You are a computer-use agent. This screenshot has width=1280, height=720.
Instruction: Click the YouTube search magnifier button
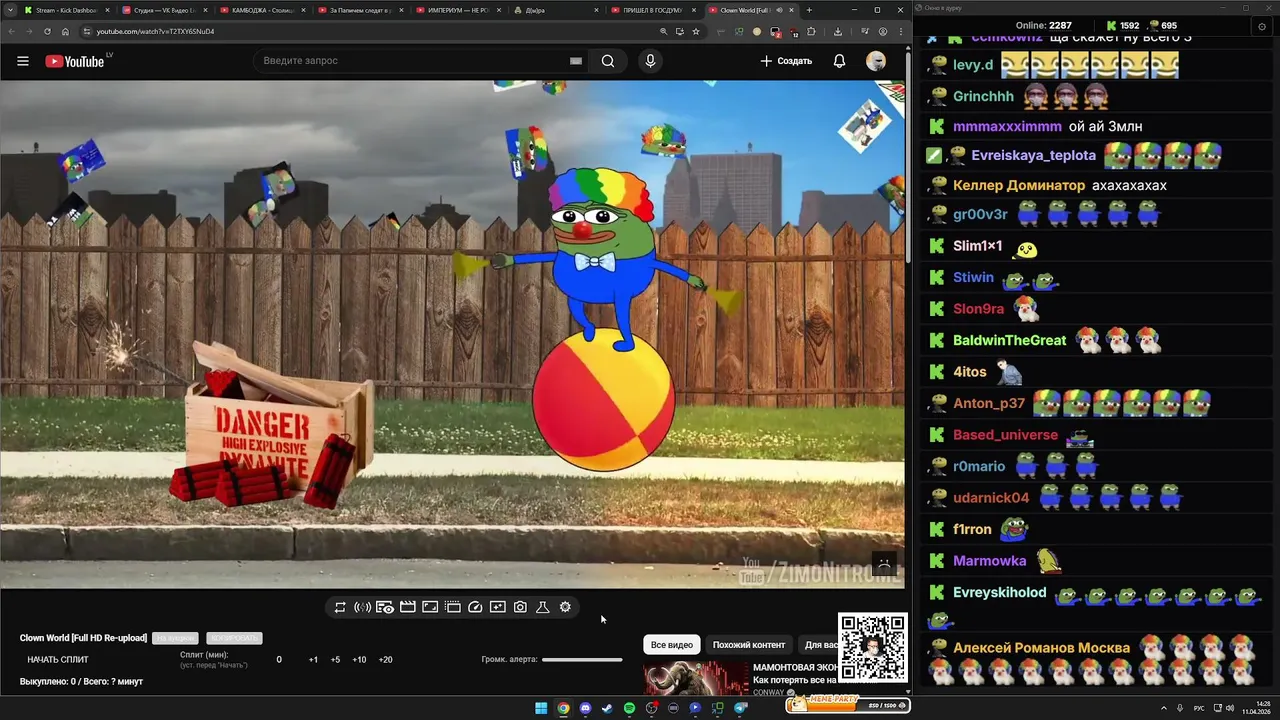(x=607, y=61)
